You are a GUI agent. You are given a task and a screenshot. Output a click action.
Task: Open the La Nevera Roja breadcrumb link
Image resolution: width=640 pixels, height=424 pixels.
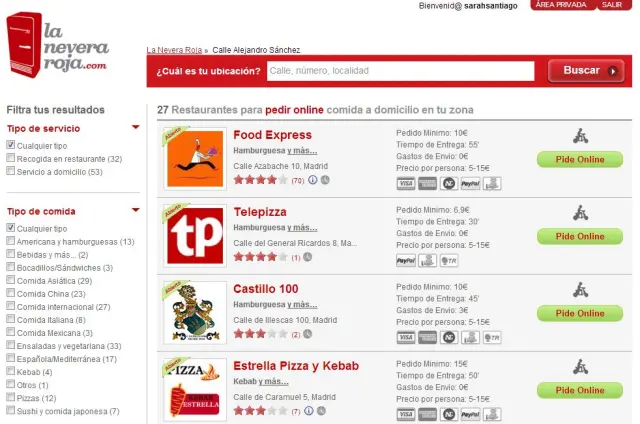[174, 50]
